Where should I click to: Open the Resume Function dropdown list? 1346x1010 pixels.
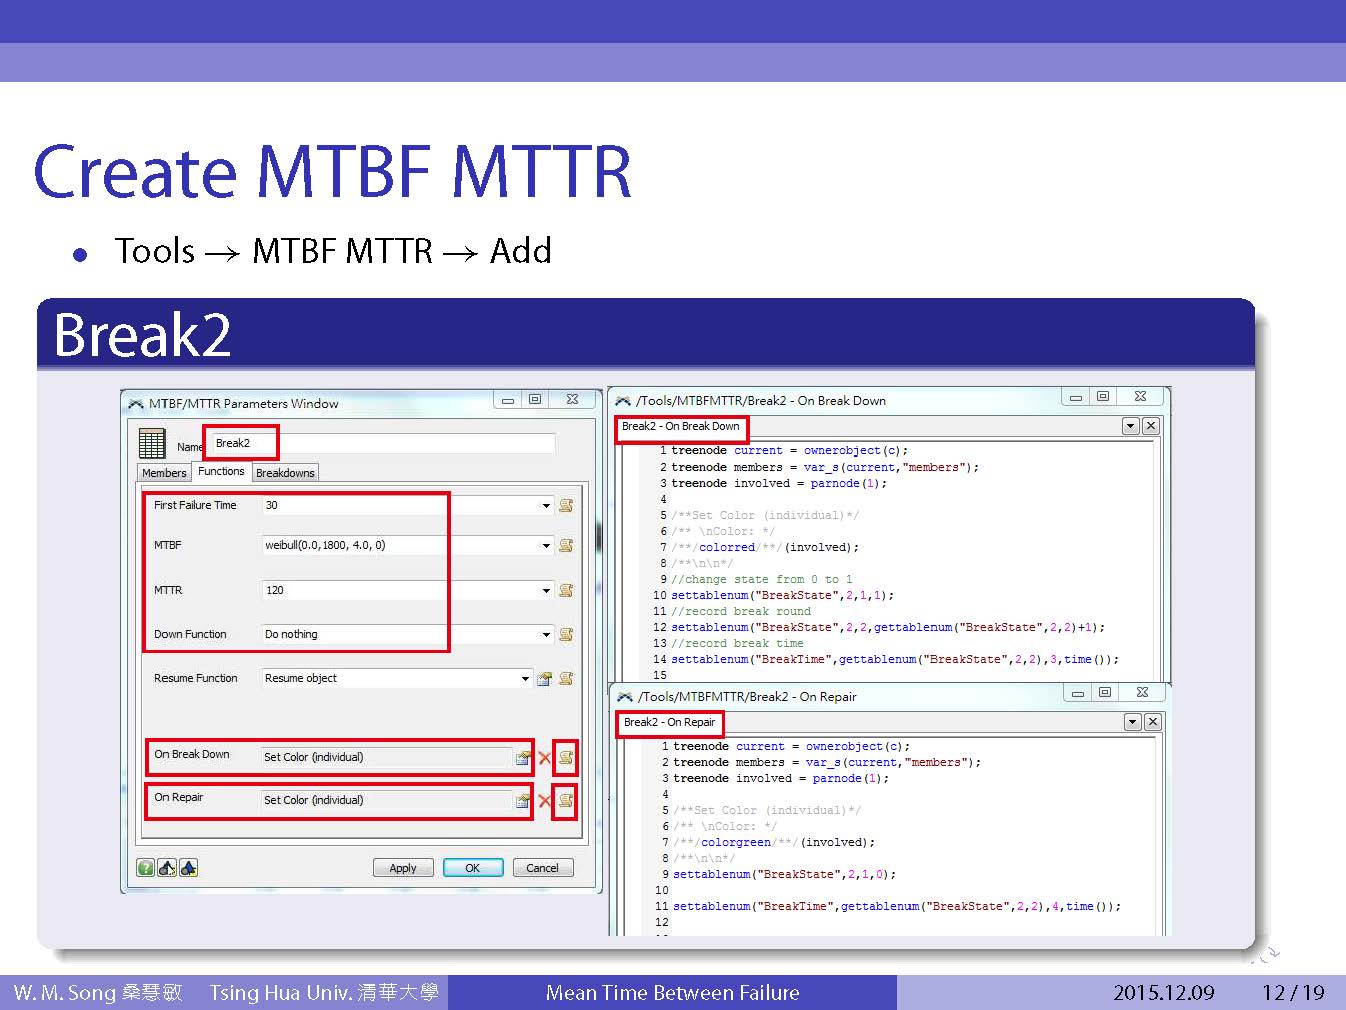pos(525,679)
